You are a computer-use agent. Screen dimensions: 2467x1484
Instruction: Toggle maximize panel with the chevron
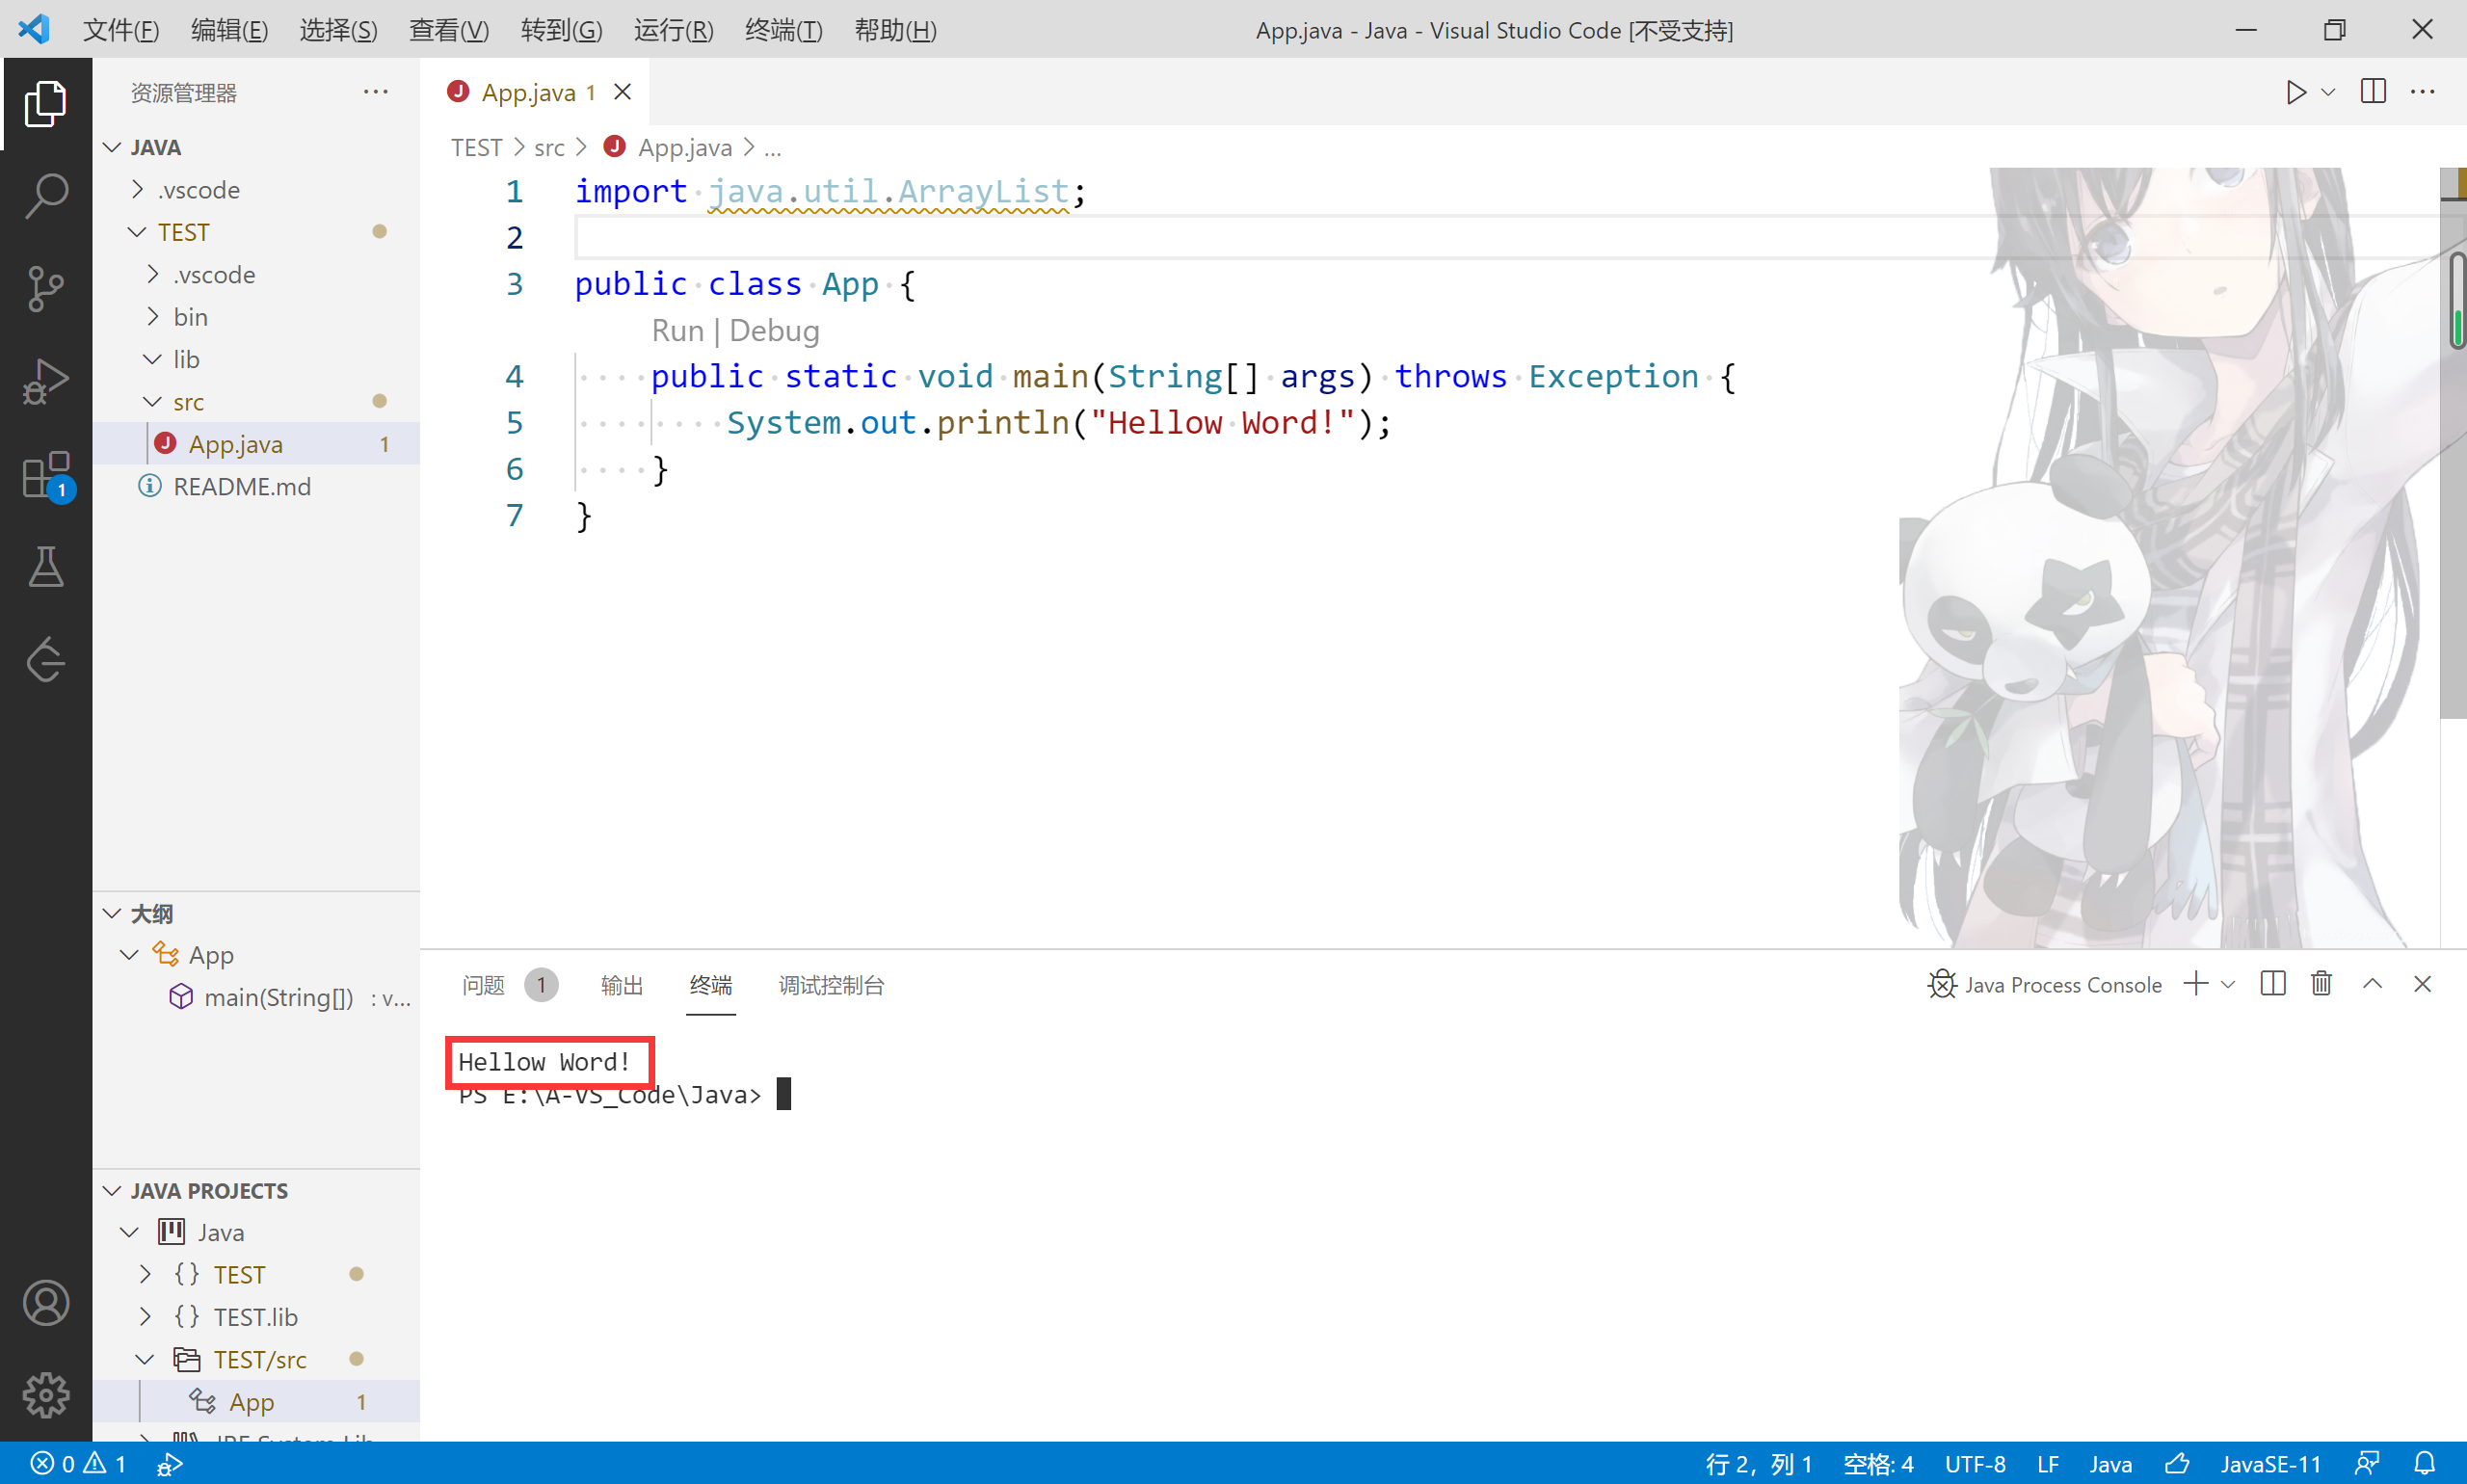(2371, 984)
